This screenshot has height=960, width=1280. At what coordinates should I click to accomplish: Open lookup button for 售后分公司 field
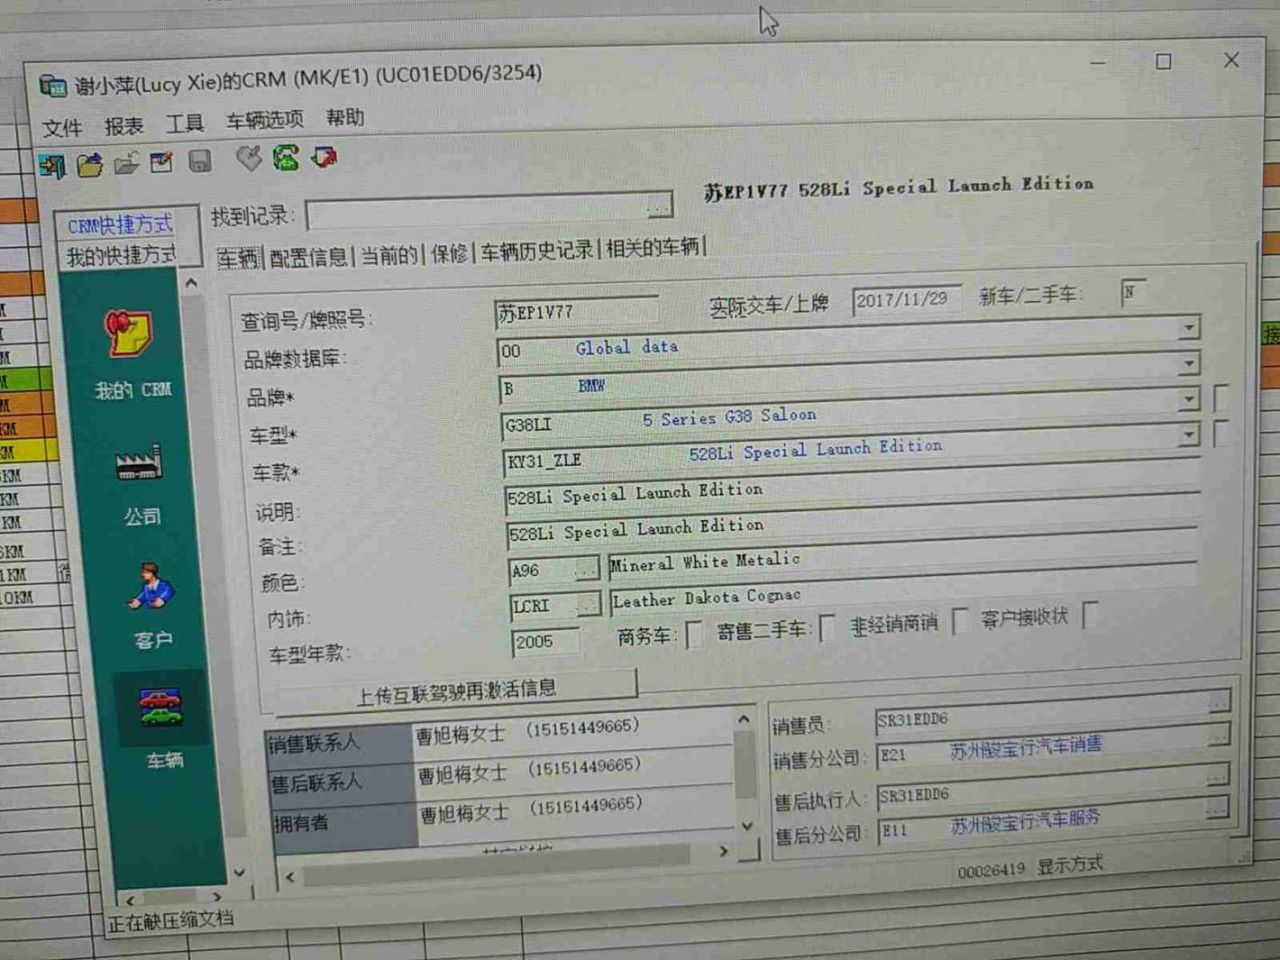[1217, 809]
